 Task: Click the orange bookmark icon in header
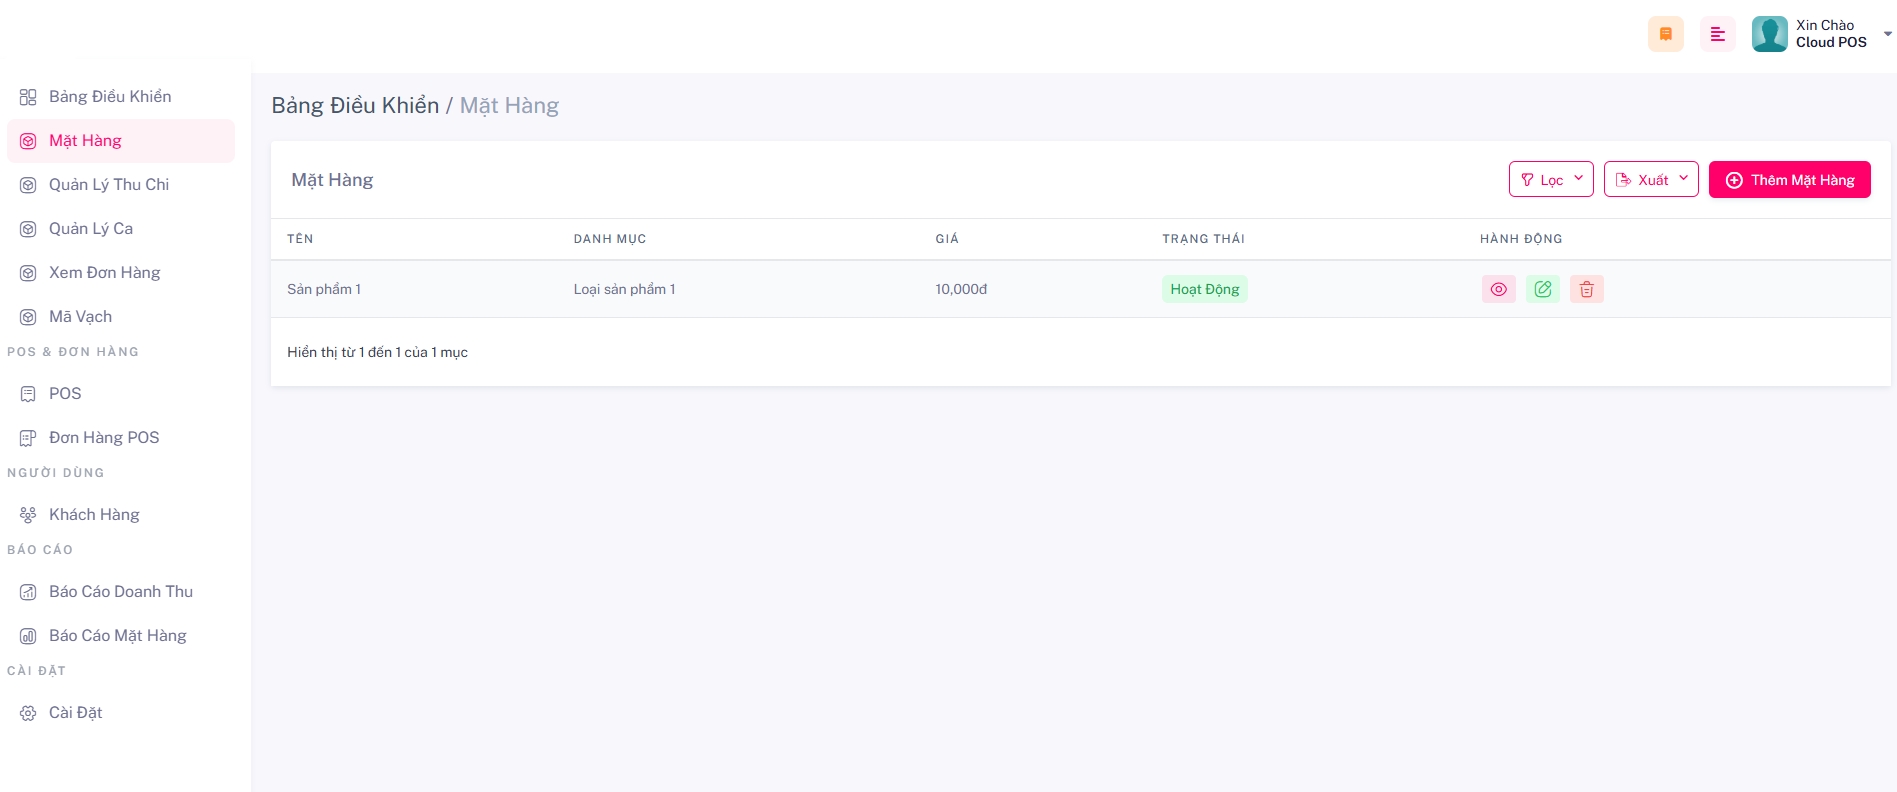pyautogui.click(x=1665, y=34)
